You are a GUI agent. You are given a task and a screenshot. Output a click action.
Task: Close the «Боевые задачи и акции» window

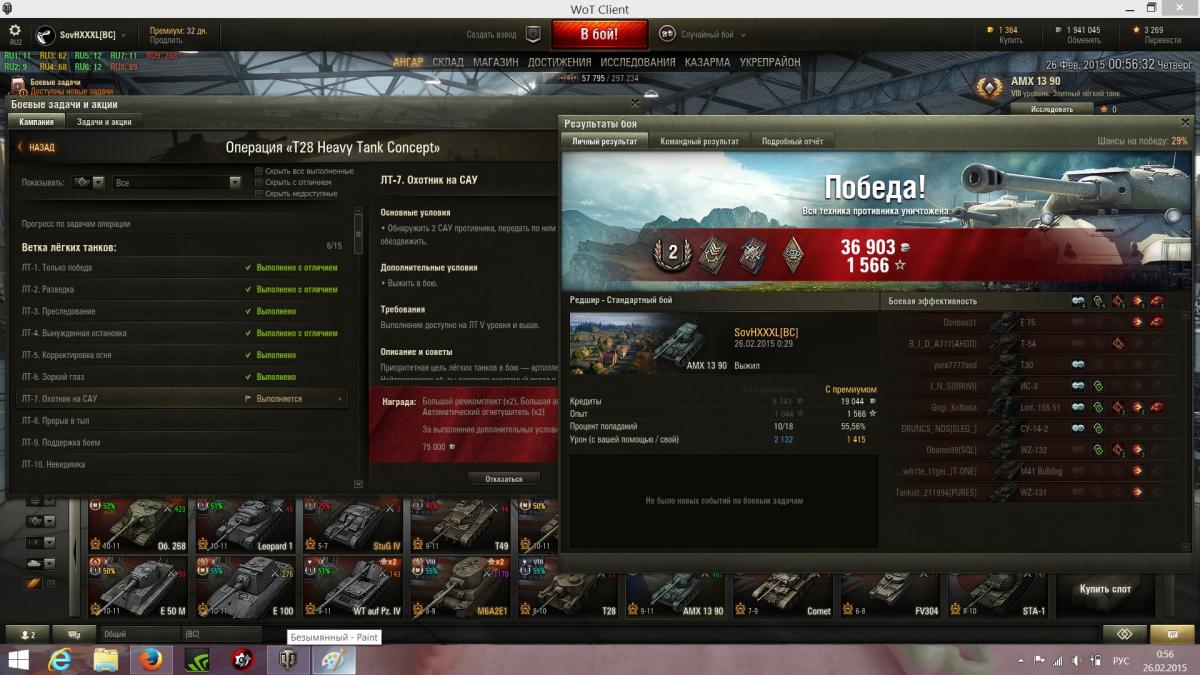[x=635, y=102]
